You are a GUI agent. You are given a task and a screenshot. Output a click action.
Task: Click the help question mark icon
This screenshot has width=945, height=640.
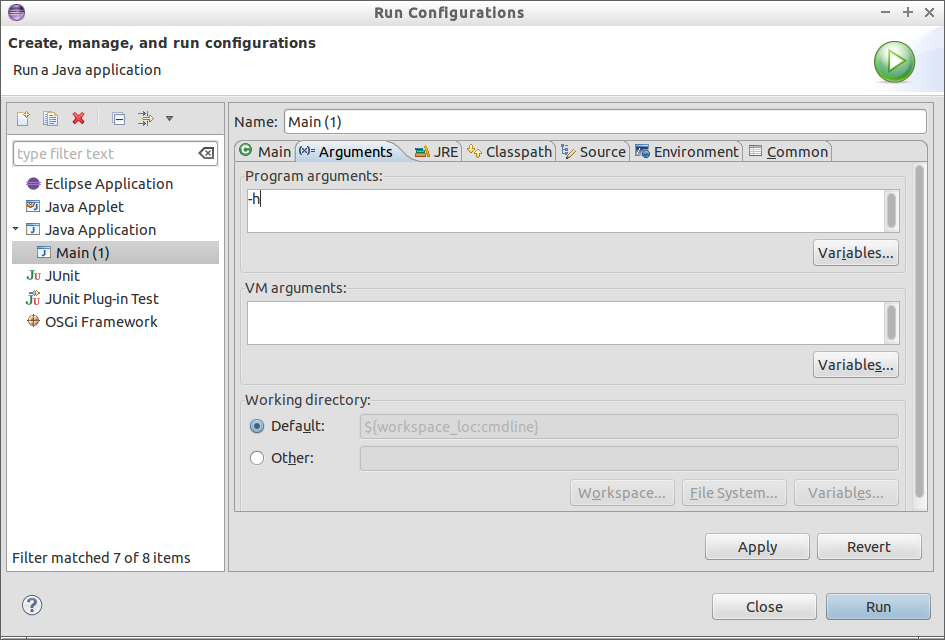point(32,605)
